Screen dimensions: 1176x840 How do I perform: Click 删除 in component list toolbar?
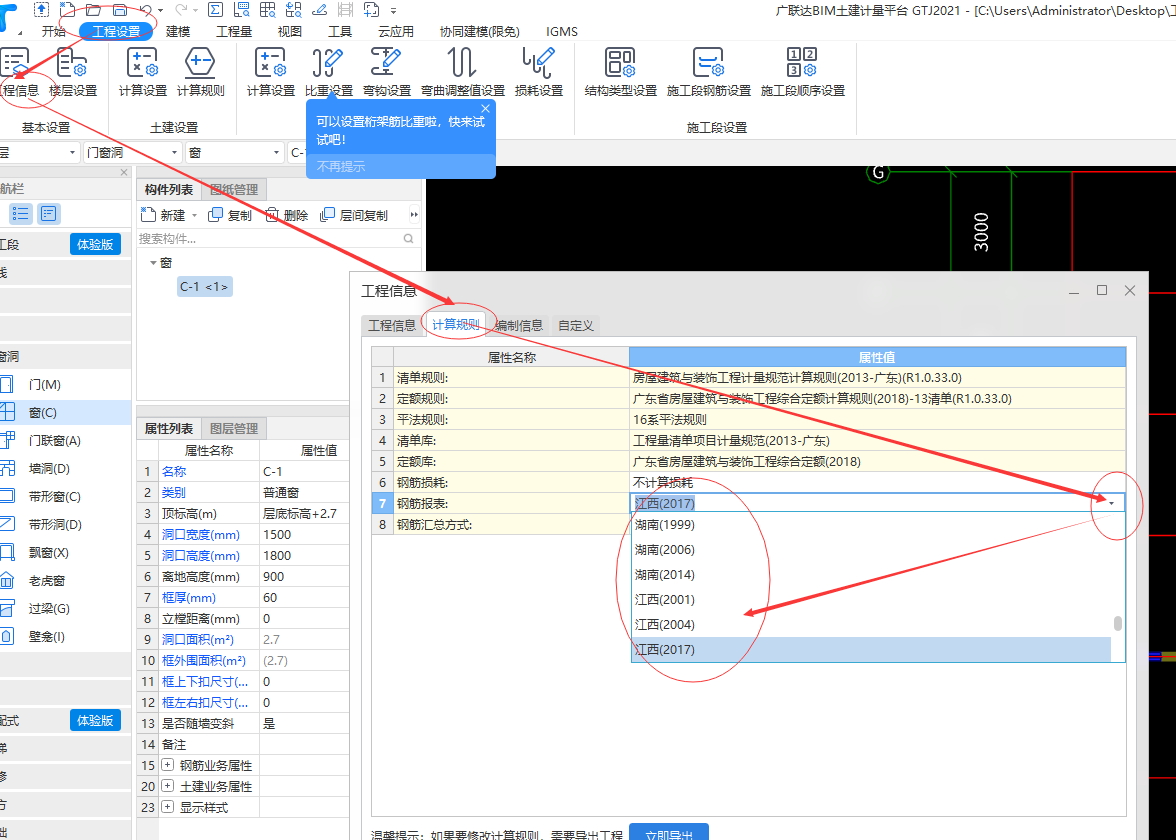286,215
